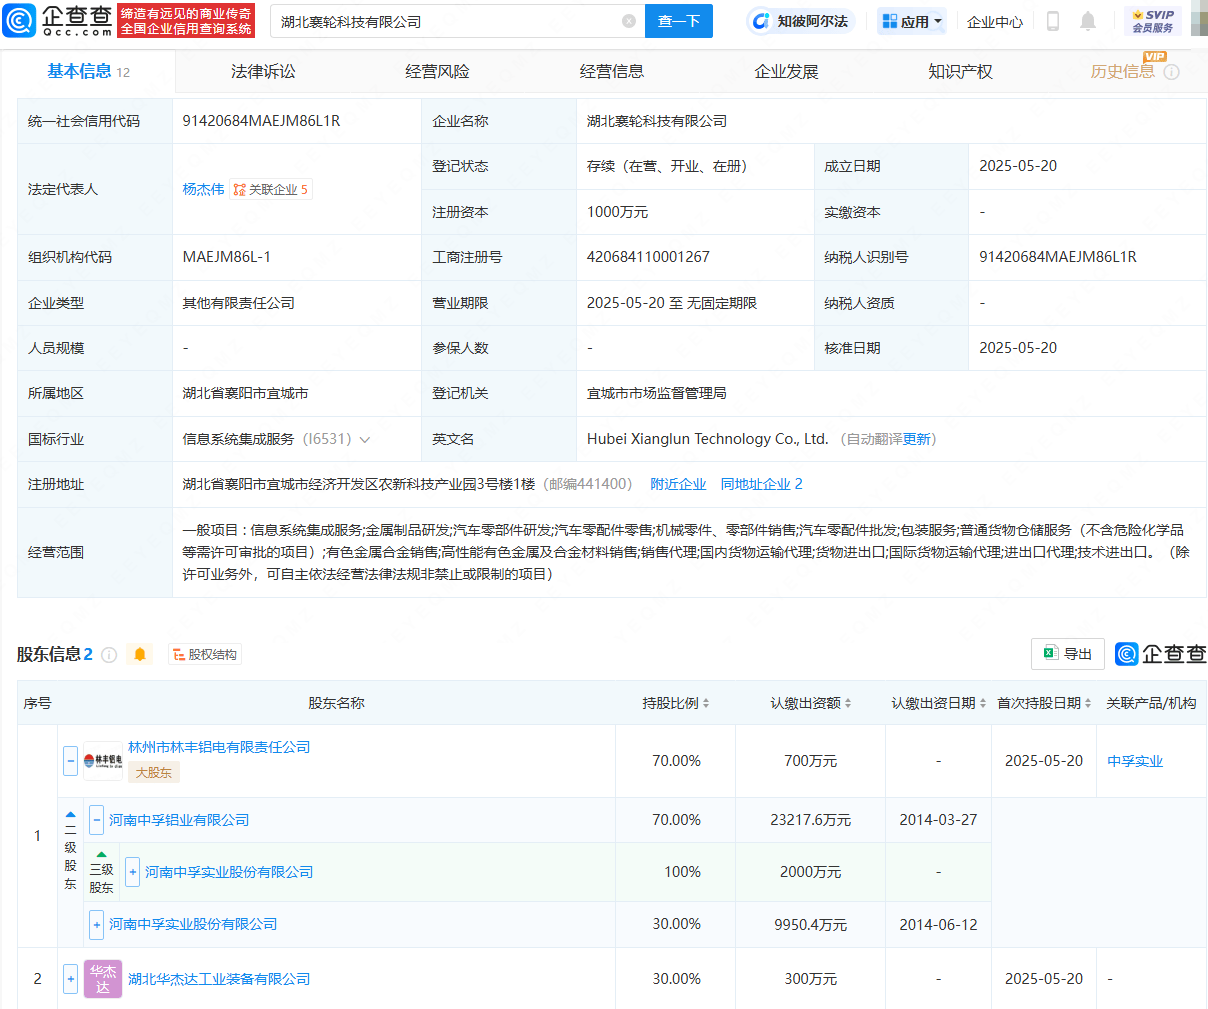Open 企业中心 link
The image size is (1208, 1009).
[x=995, y=21]
